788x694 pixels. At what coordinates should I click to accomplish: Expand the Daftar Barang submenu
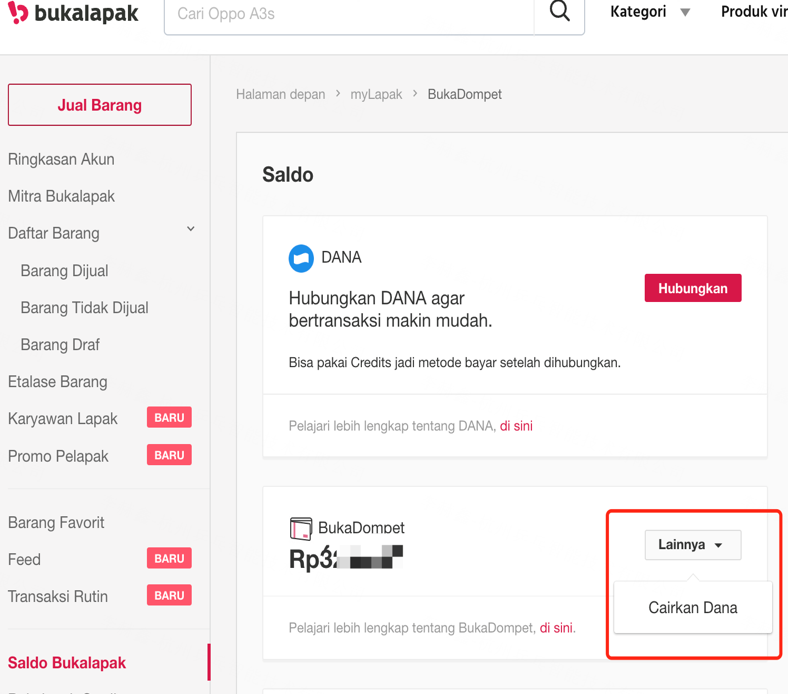(x=190, y=230)
